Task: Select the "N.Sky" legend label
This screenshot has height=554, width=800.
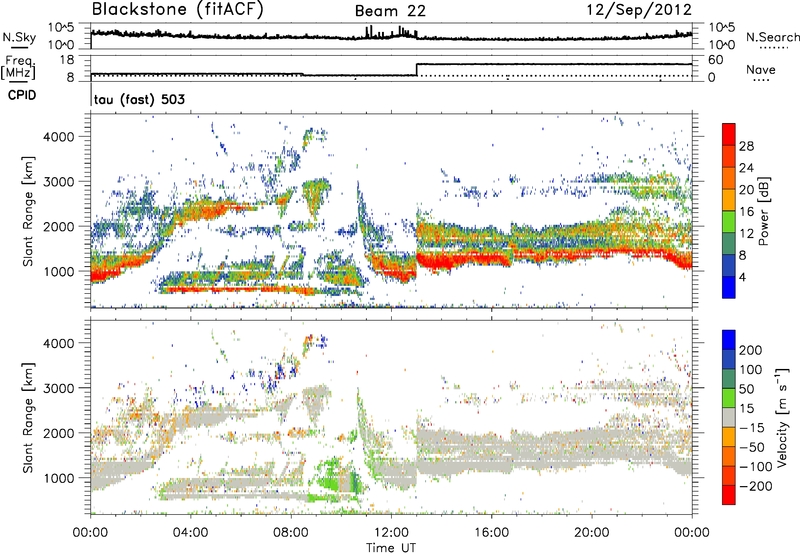Action: 19,38
